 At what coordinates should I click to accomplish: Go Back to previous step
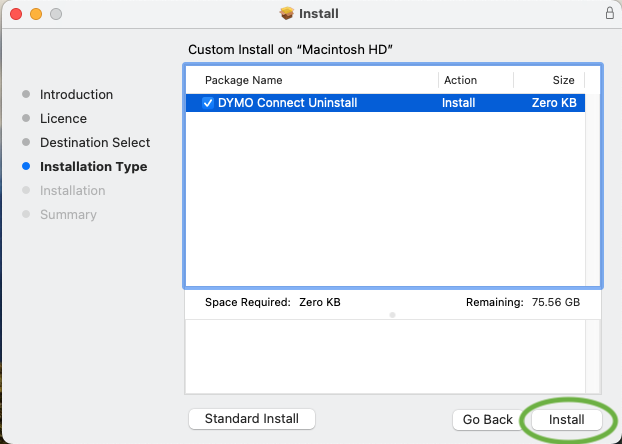(488, 419)
